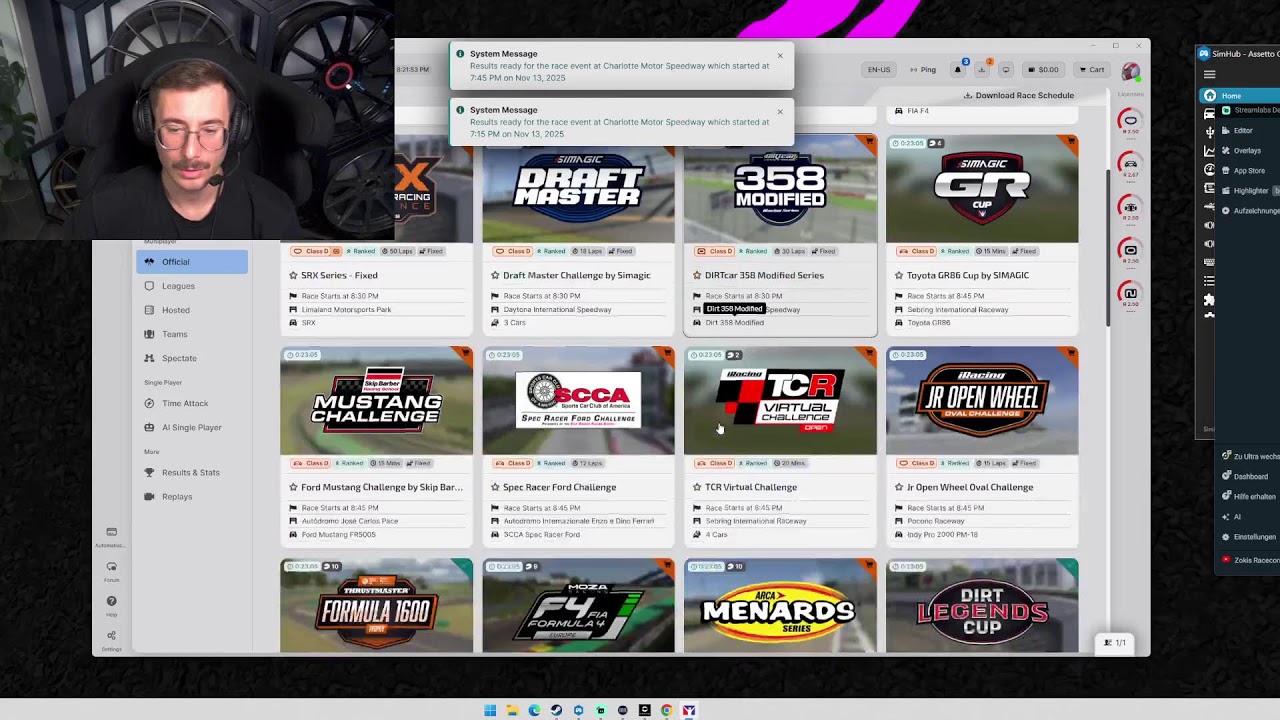Star the DIRTcar 358 Modified Series

coord(697,275)
